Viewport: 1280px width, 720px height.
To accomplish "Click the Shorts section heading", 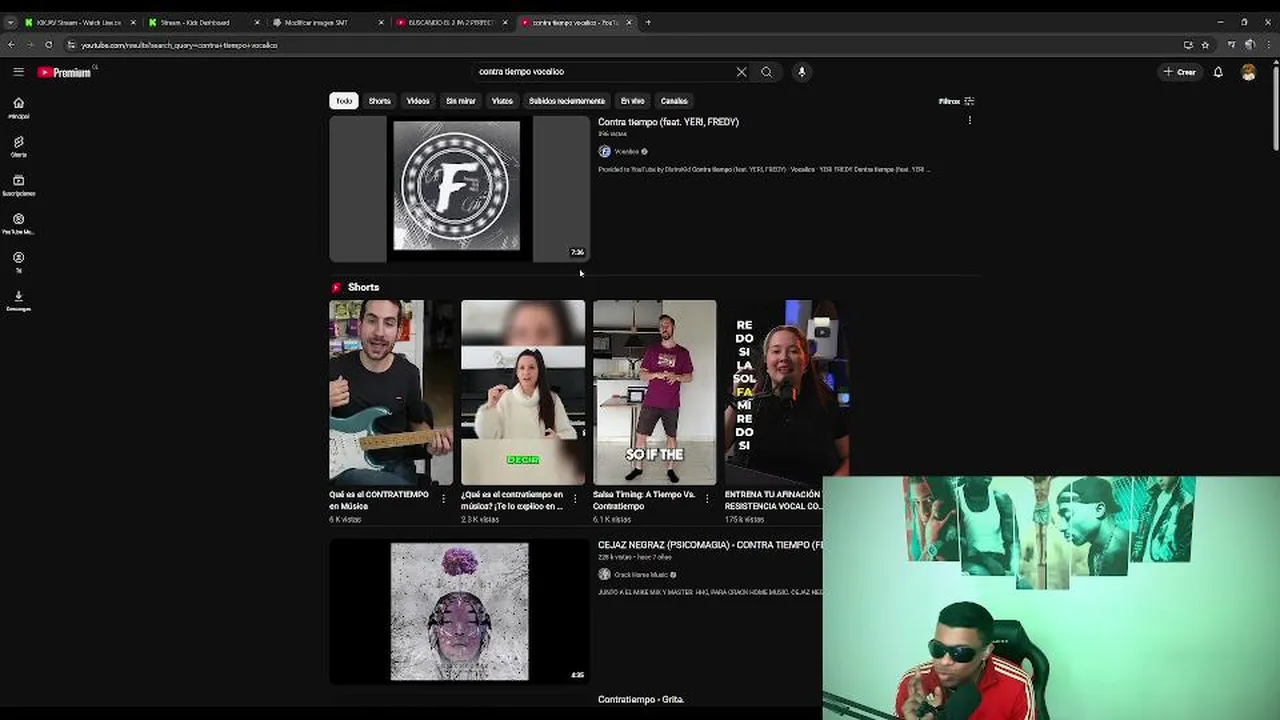I will coord(363,288).
